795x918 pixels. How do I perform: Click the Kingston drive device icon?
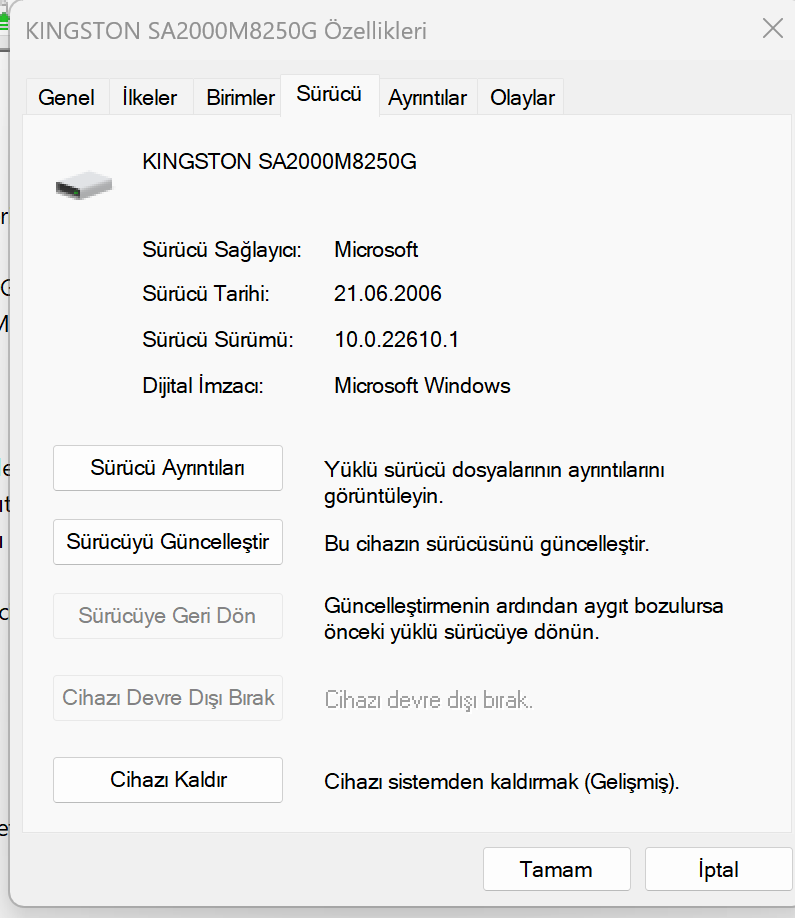click(x=84, y=185)
